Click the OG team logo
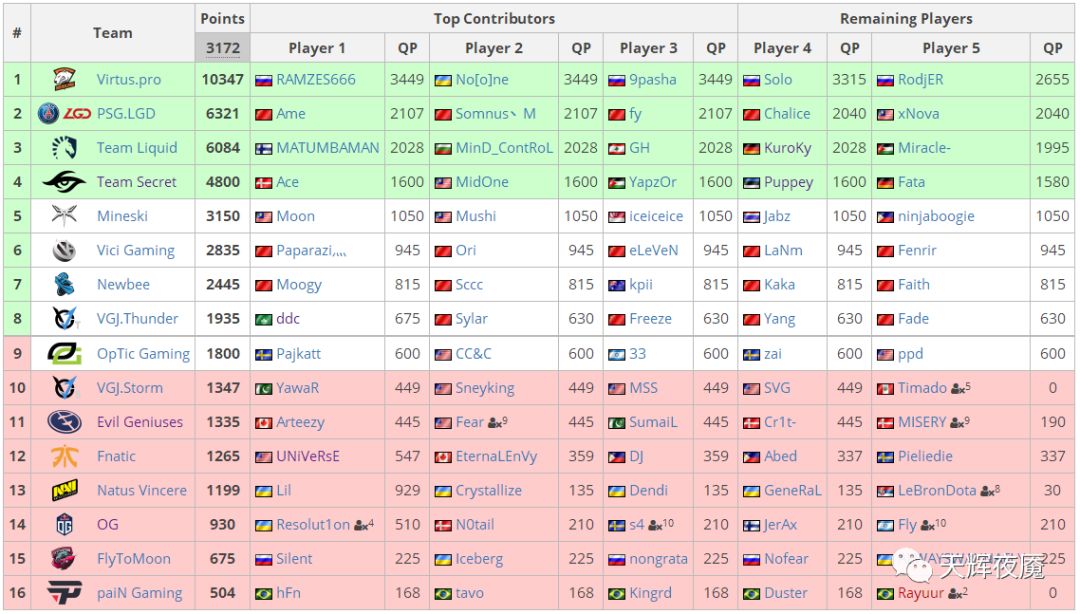This screenshot has width=1080, height=614. click(64, 524)
